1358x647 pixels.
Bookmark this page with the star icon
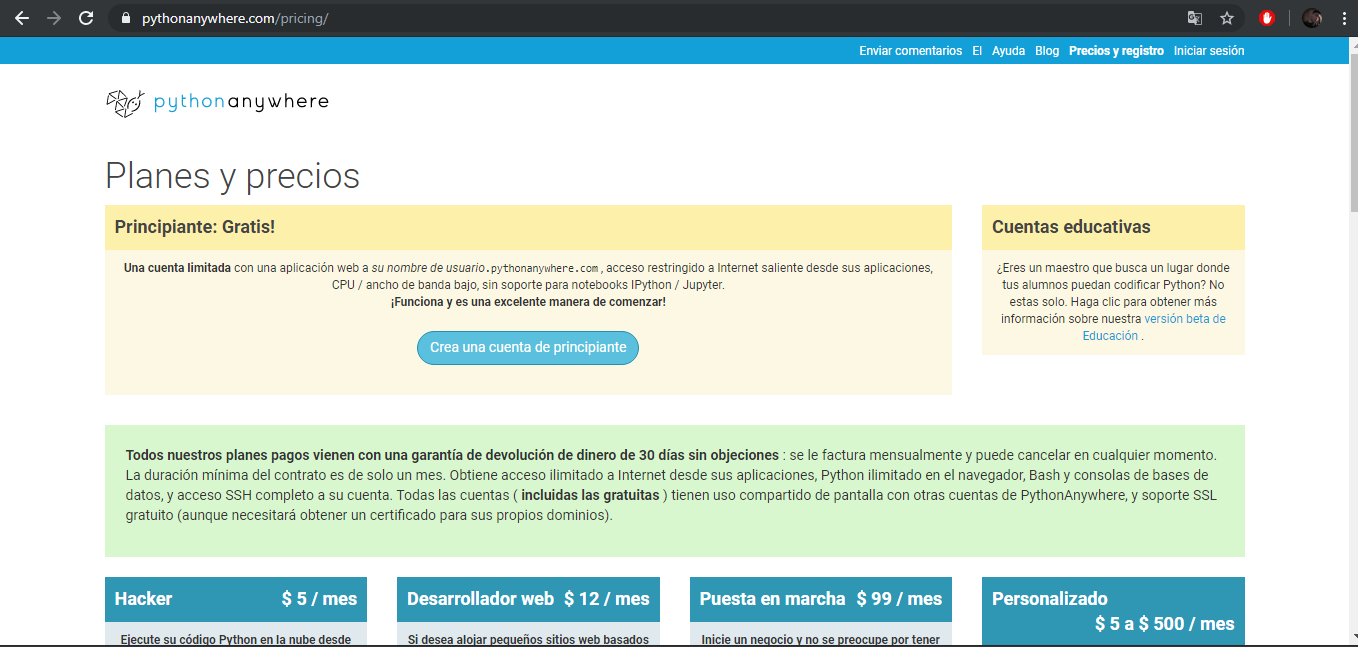click(1227, 18)
